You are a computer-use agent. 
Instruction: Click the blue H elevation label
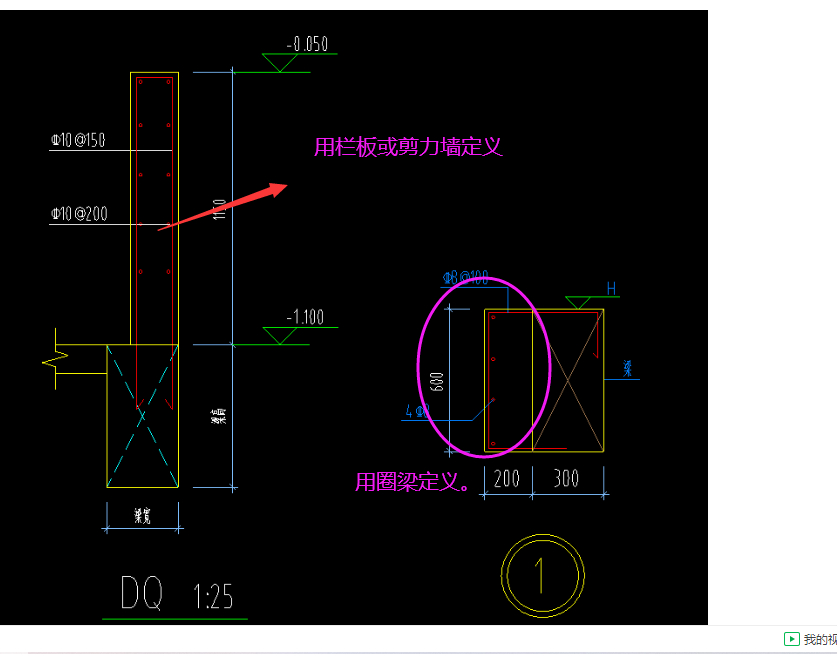click(611, 289)
